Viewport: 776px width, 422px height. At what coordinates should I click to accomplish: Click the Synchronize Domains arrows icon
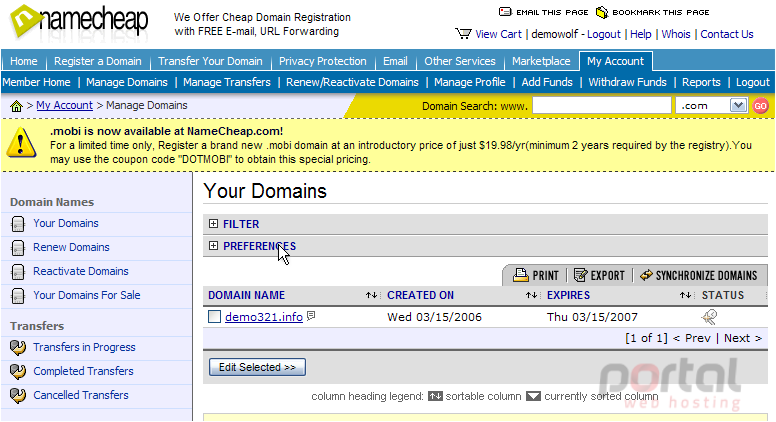646,275
